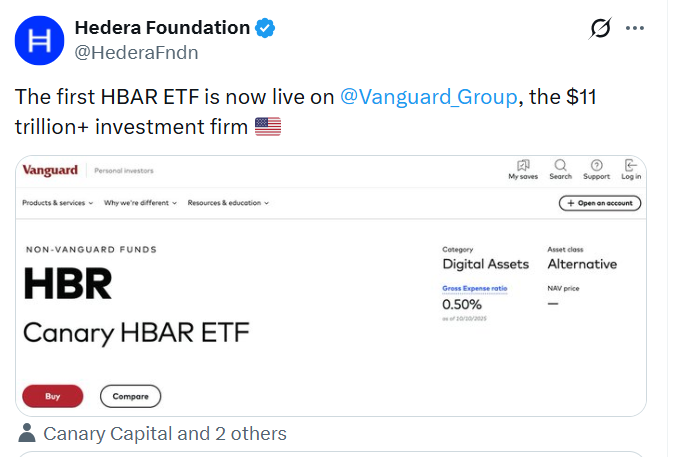The image size is (685, 457).
Task: Expand the Why we're different menu
Action: (x=140, y=203)
